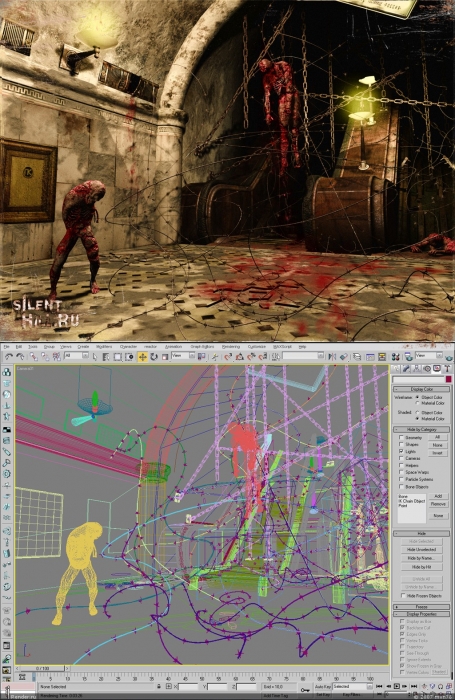Click the Hide by Name button
Image resolution: width=455 pixels, height=700 pixels.
(422, 558)
